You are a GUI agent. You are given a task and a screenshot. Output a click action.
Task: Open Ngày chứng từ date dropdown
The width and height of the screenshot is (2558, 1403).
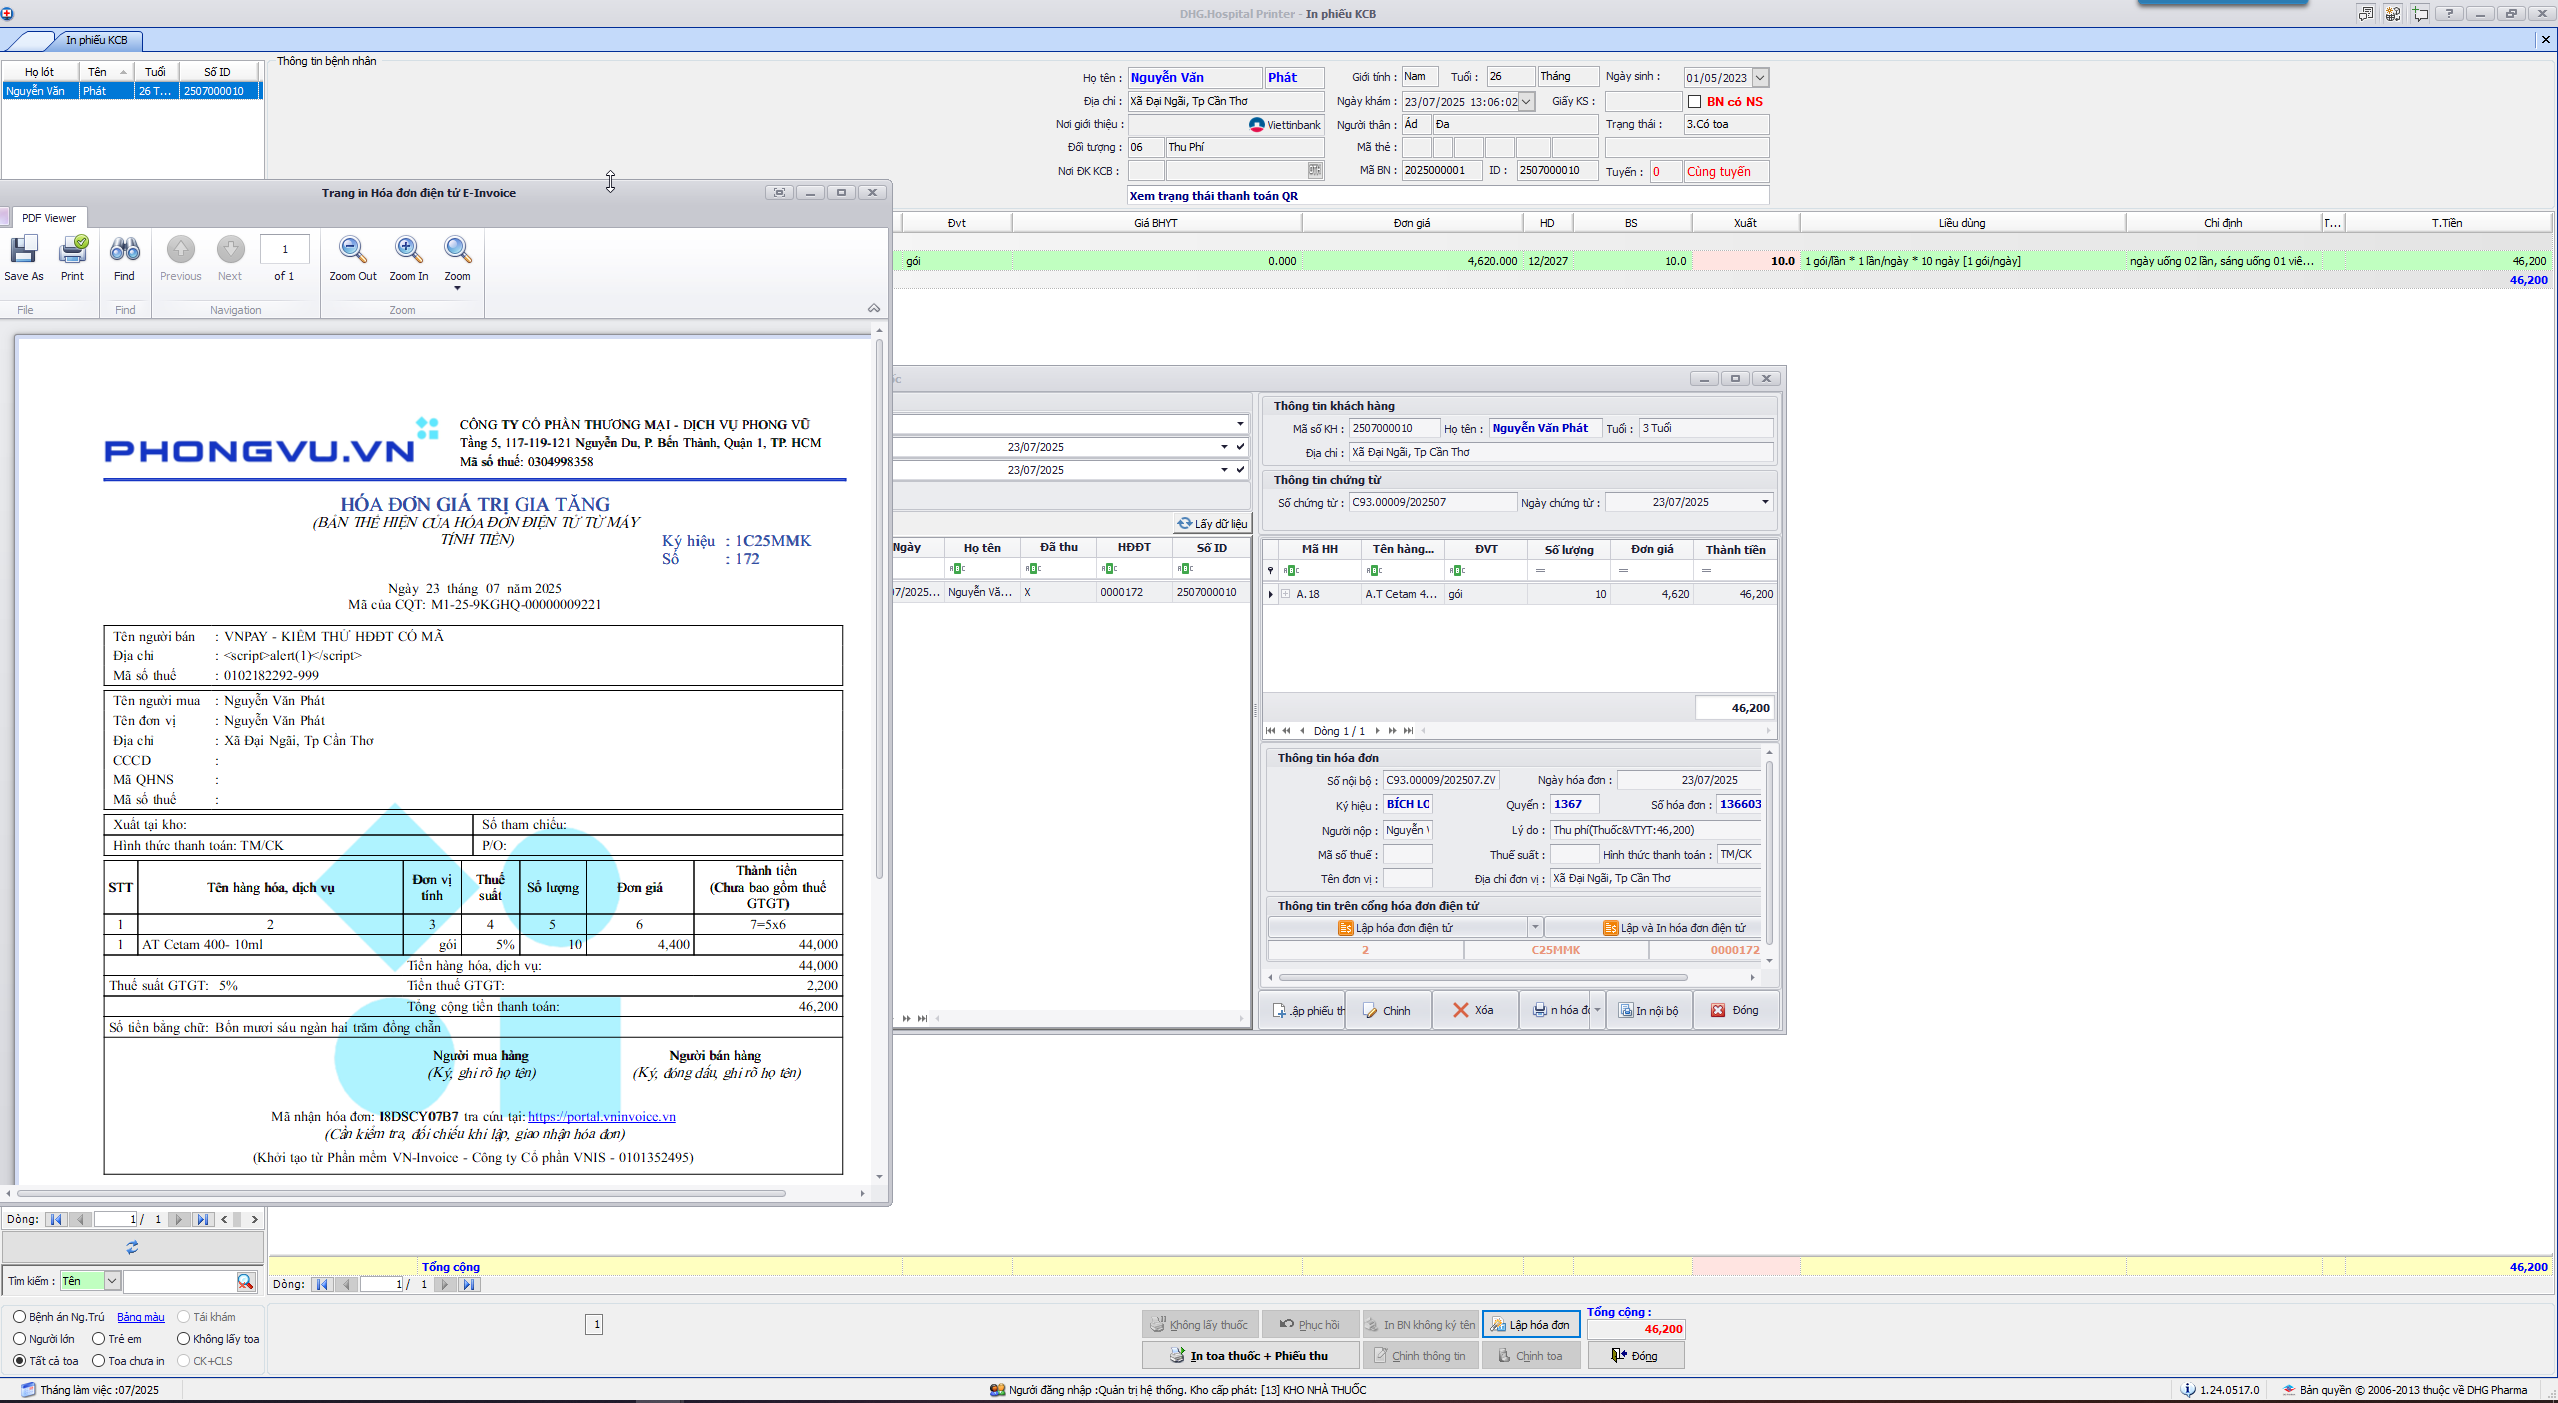tap(1765, 502)
